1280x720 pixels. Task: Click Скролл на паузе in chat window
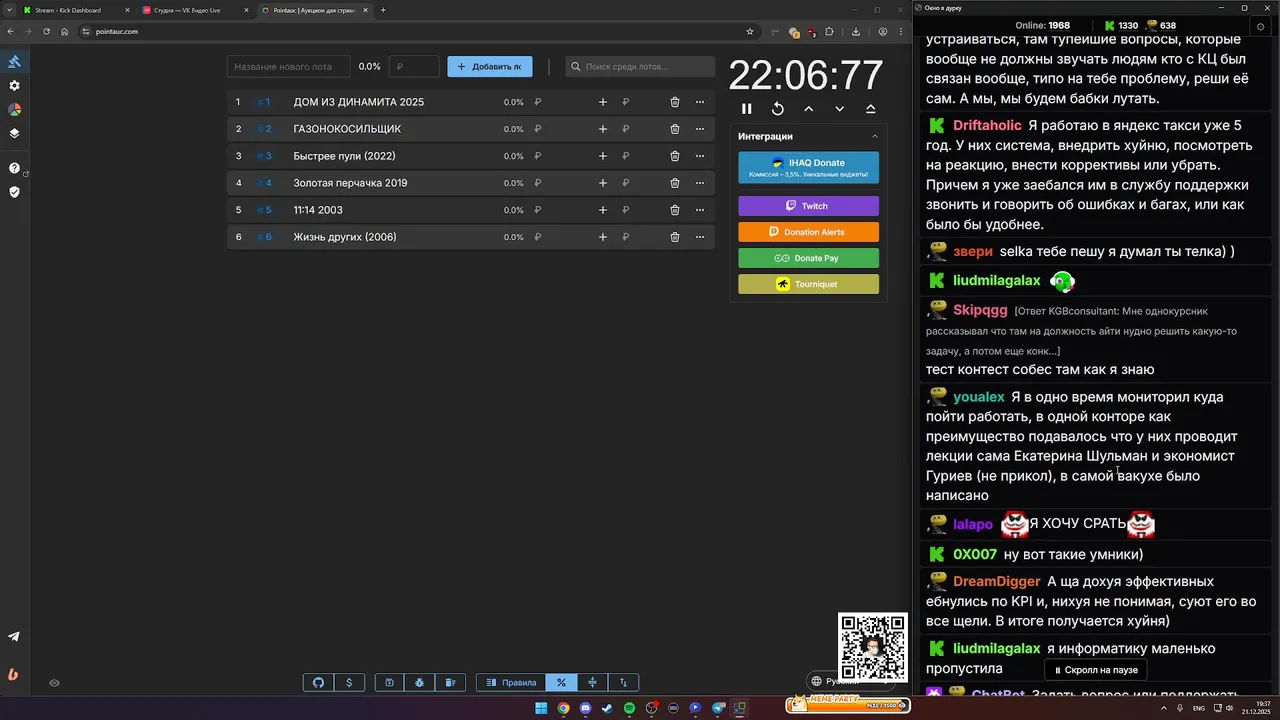click(x=1095, y=670)
